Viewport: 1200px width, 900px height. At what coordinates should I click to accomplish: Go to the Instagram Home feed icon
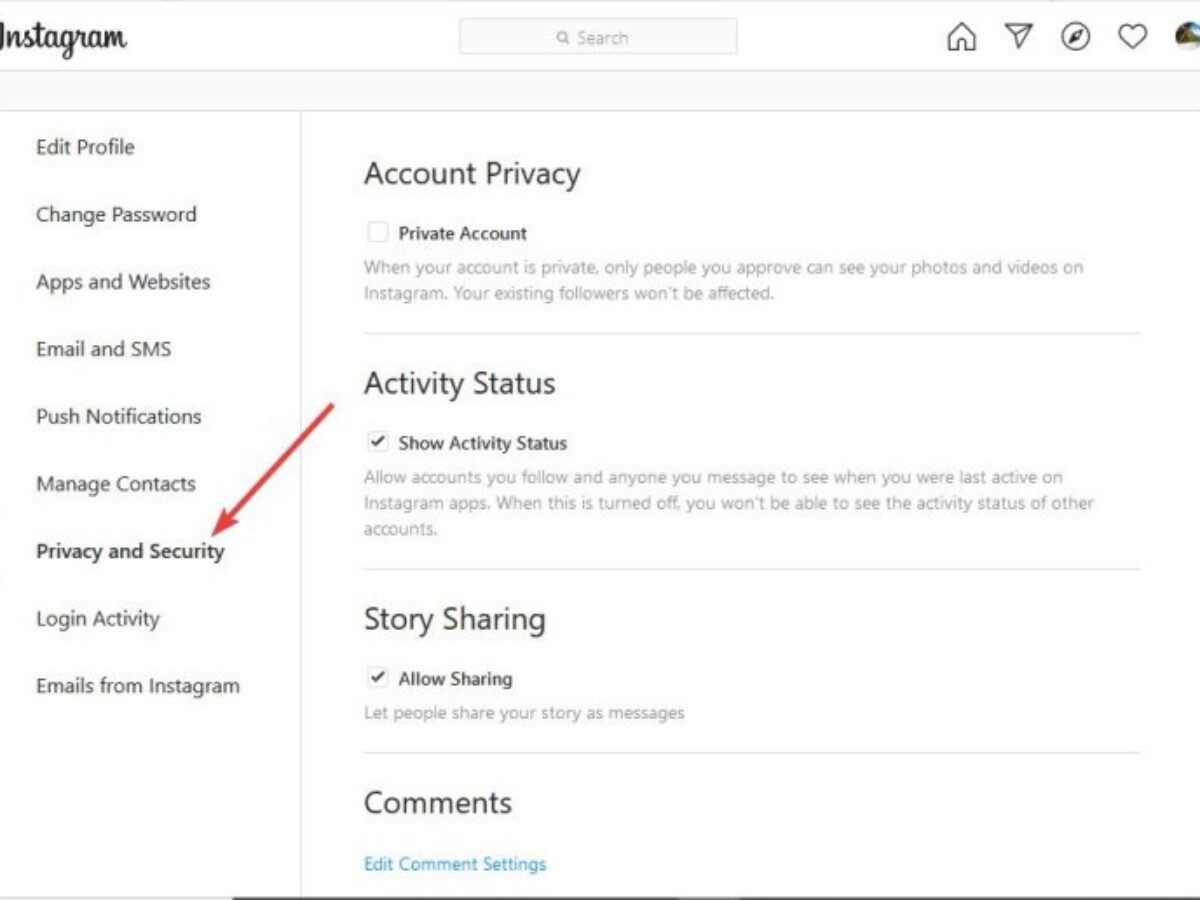(x=961, y=37)
